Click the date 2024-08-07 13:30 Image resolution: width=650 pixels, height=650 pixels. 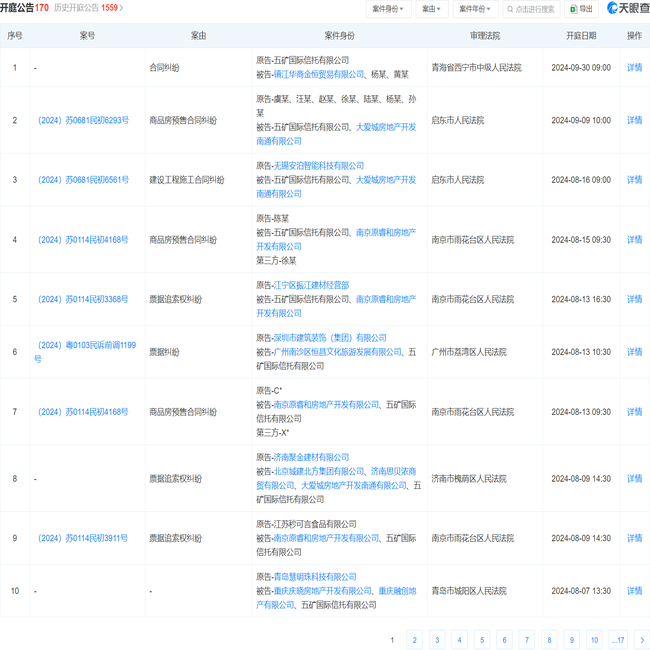coord(581,591)
